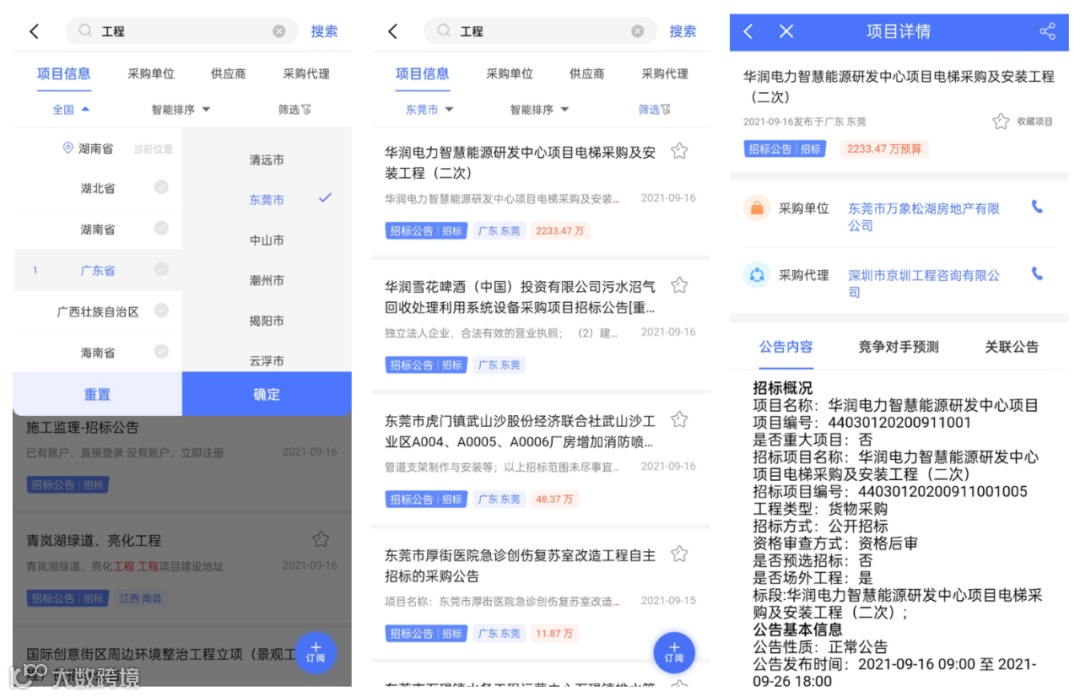The height and width of the screenshot is (697, 1080).
Task: Switch to 供应商 tab in left screen
Action: tap(228, 74)
